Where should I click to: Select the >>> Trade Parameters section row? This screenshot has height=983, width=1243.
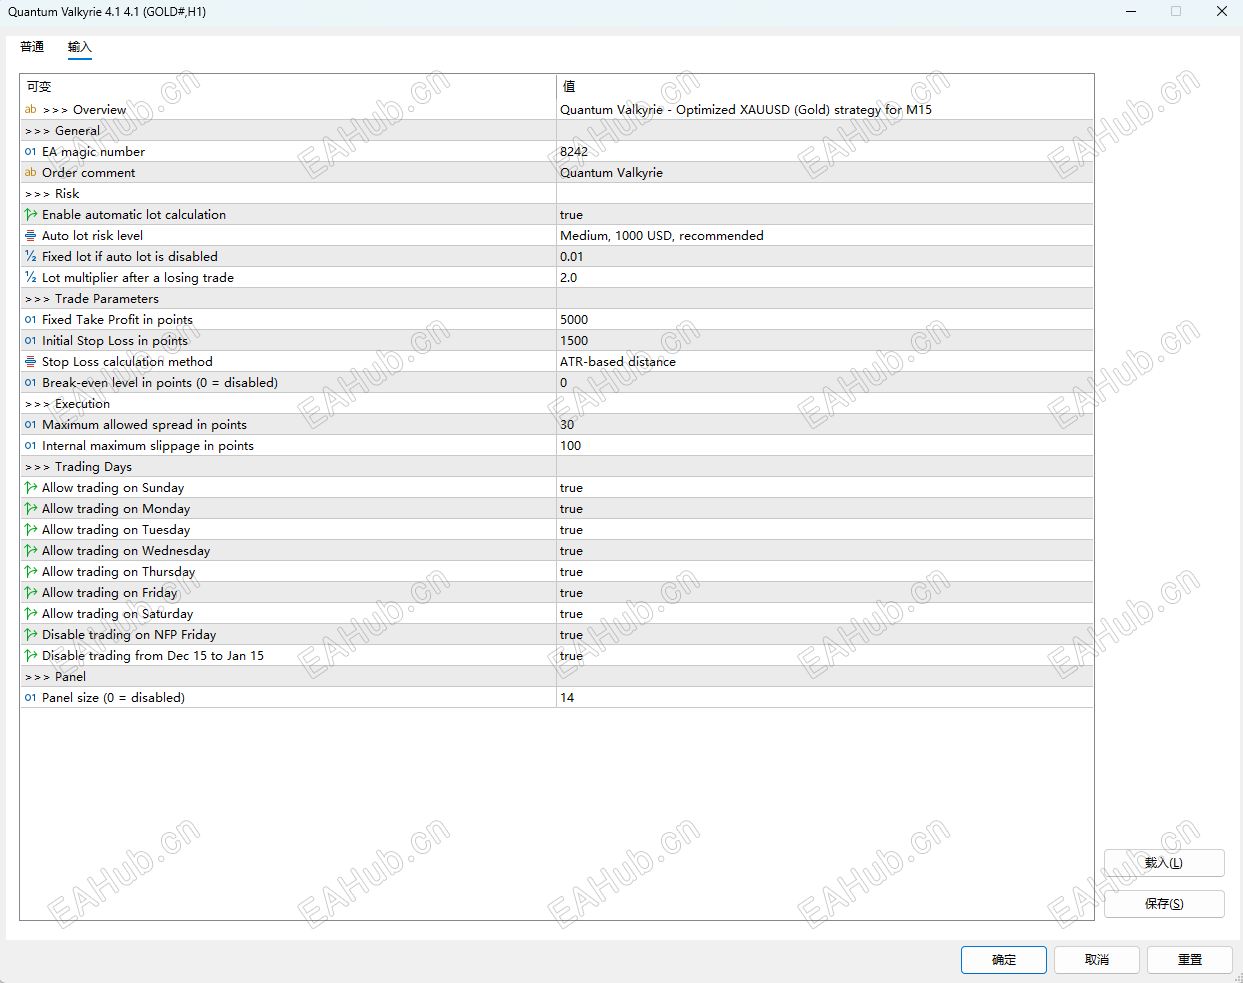(557, 299)
